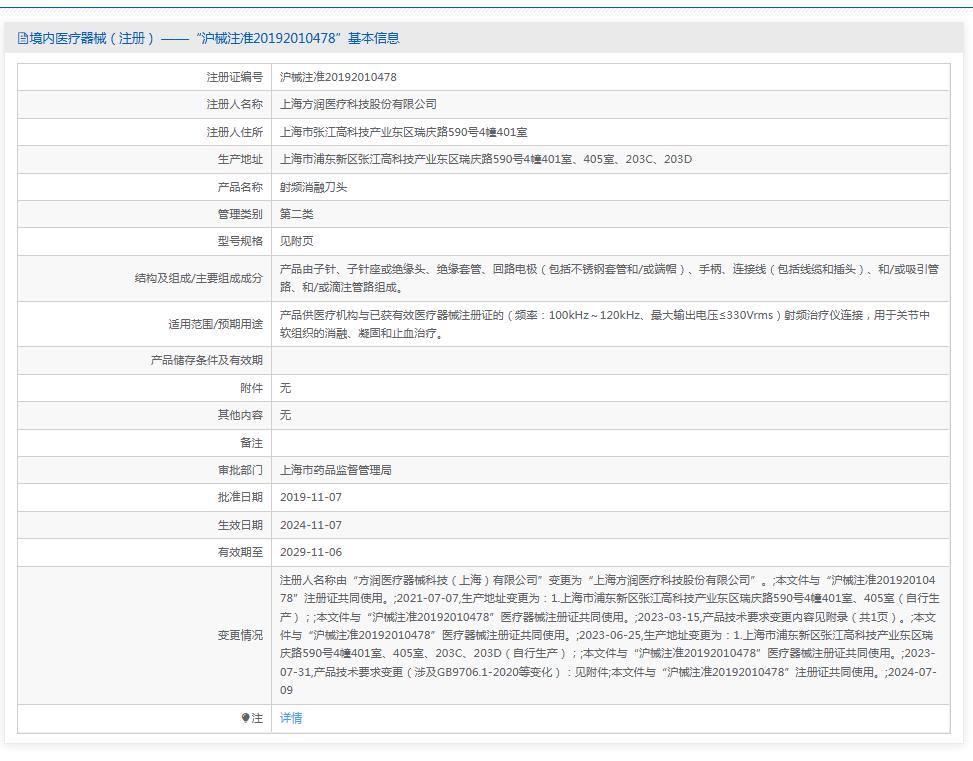Click the label 批准日期
Viewport: 973px width, 761px height.
pos(240,498)
